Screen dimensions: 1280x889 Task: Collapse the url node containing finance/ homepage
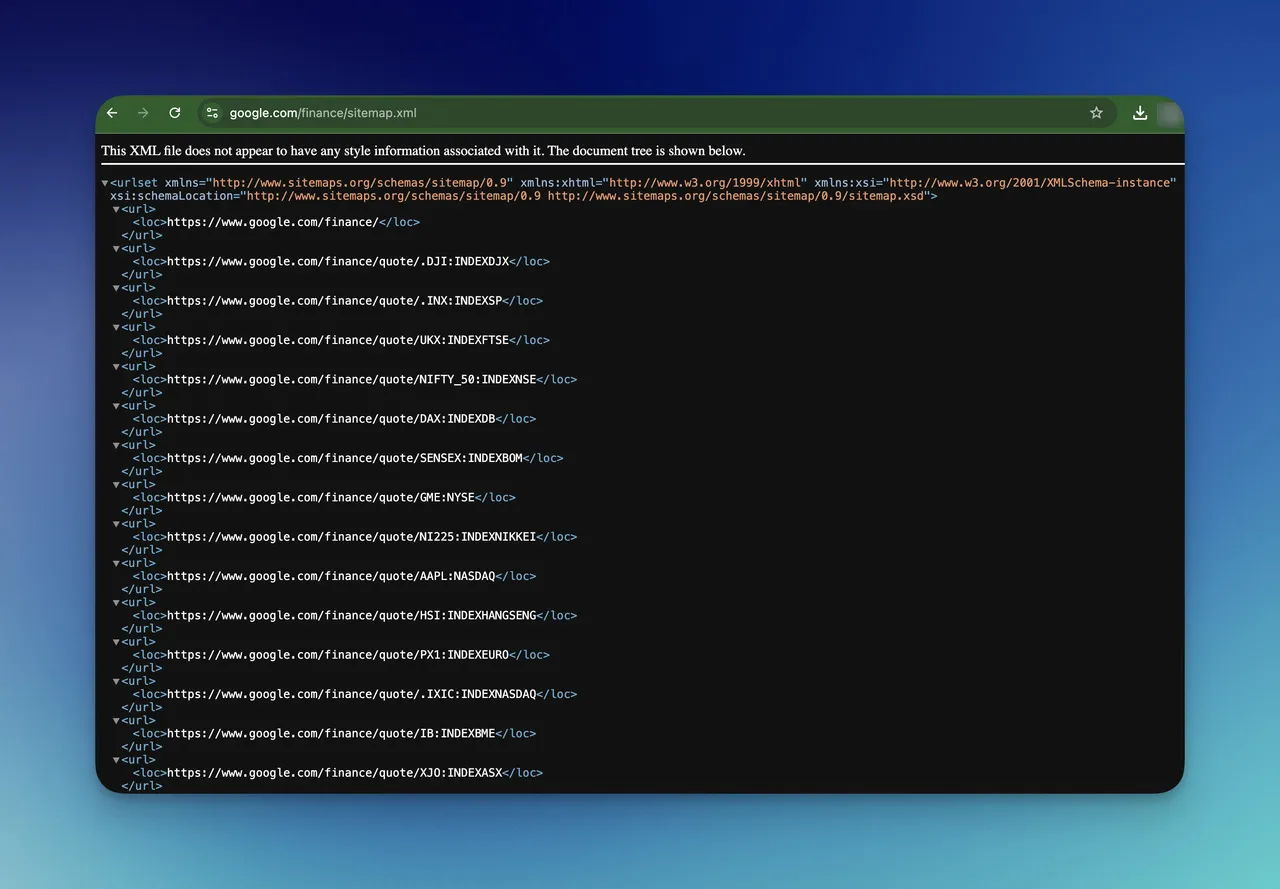(116, 209)
